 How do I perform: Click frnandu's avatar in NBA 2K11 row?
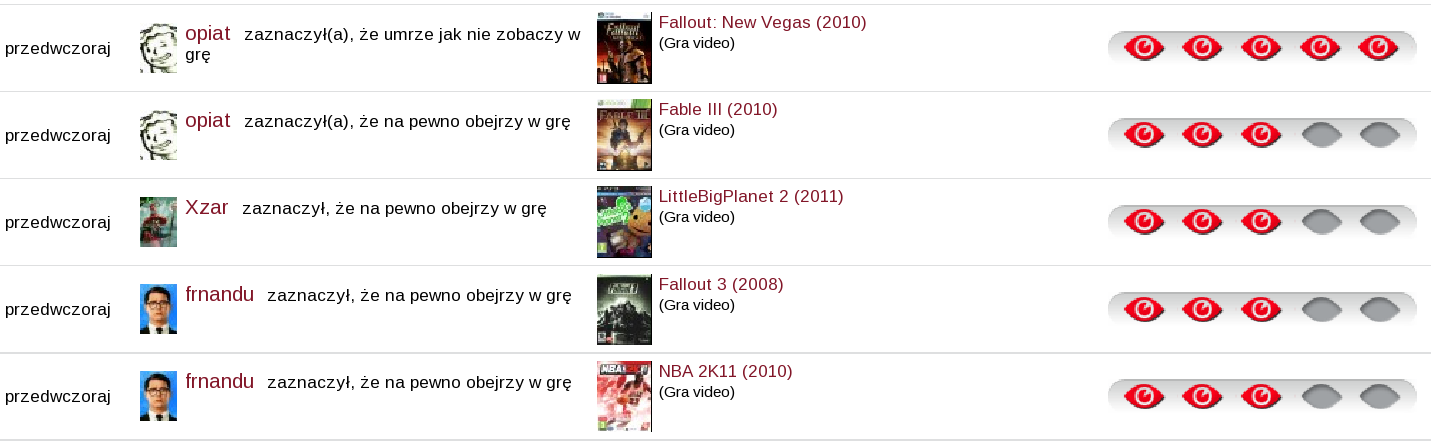pos(158,396)
